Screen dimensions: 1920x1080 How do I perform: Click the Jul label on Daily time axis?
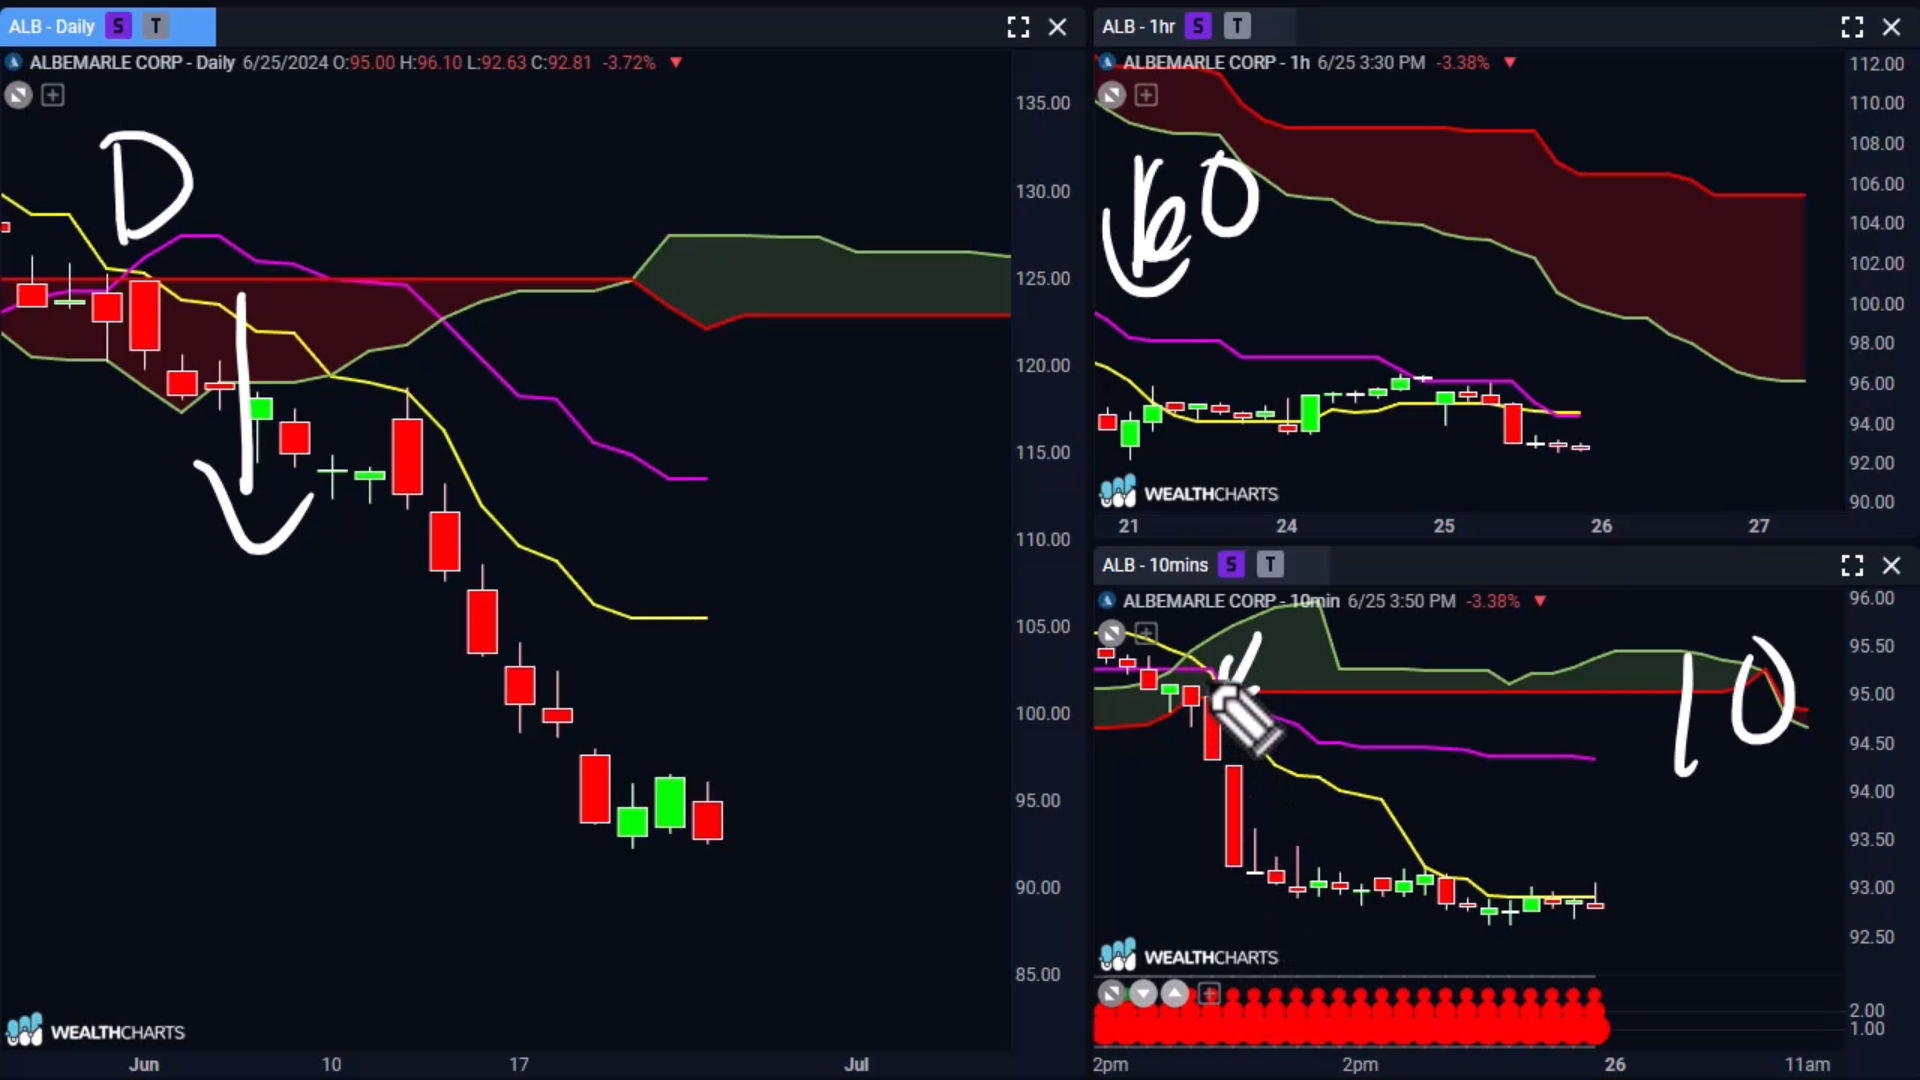click(856, 1064)
